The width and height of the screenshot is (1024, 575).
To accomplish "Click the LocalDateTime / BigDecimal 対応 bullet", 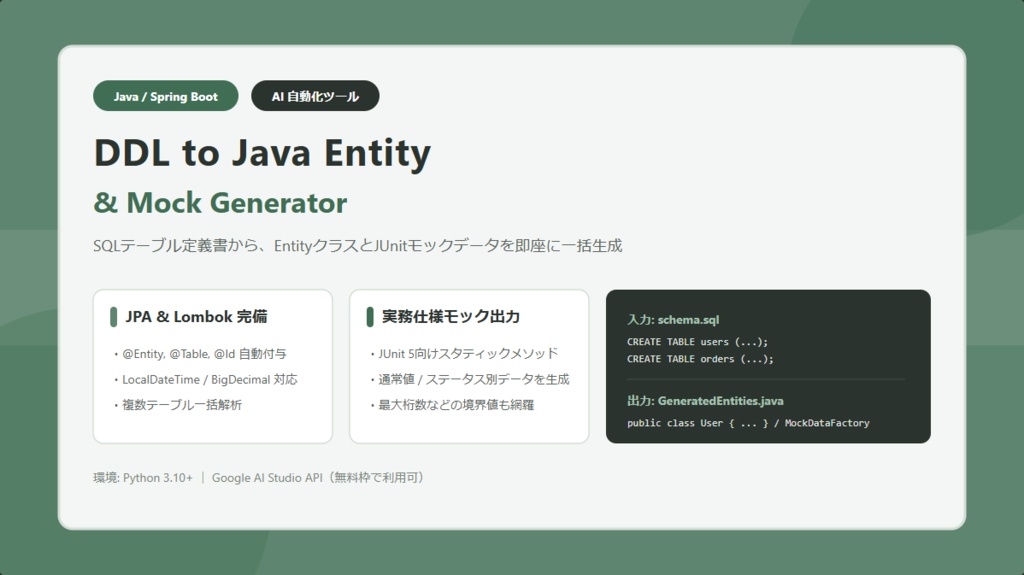I will (x=205, y=380).
